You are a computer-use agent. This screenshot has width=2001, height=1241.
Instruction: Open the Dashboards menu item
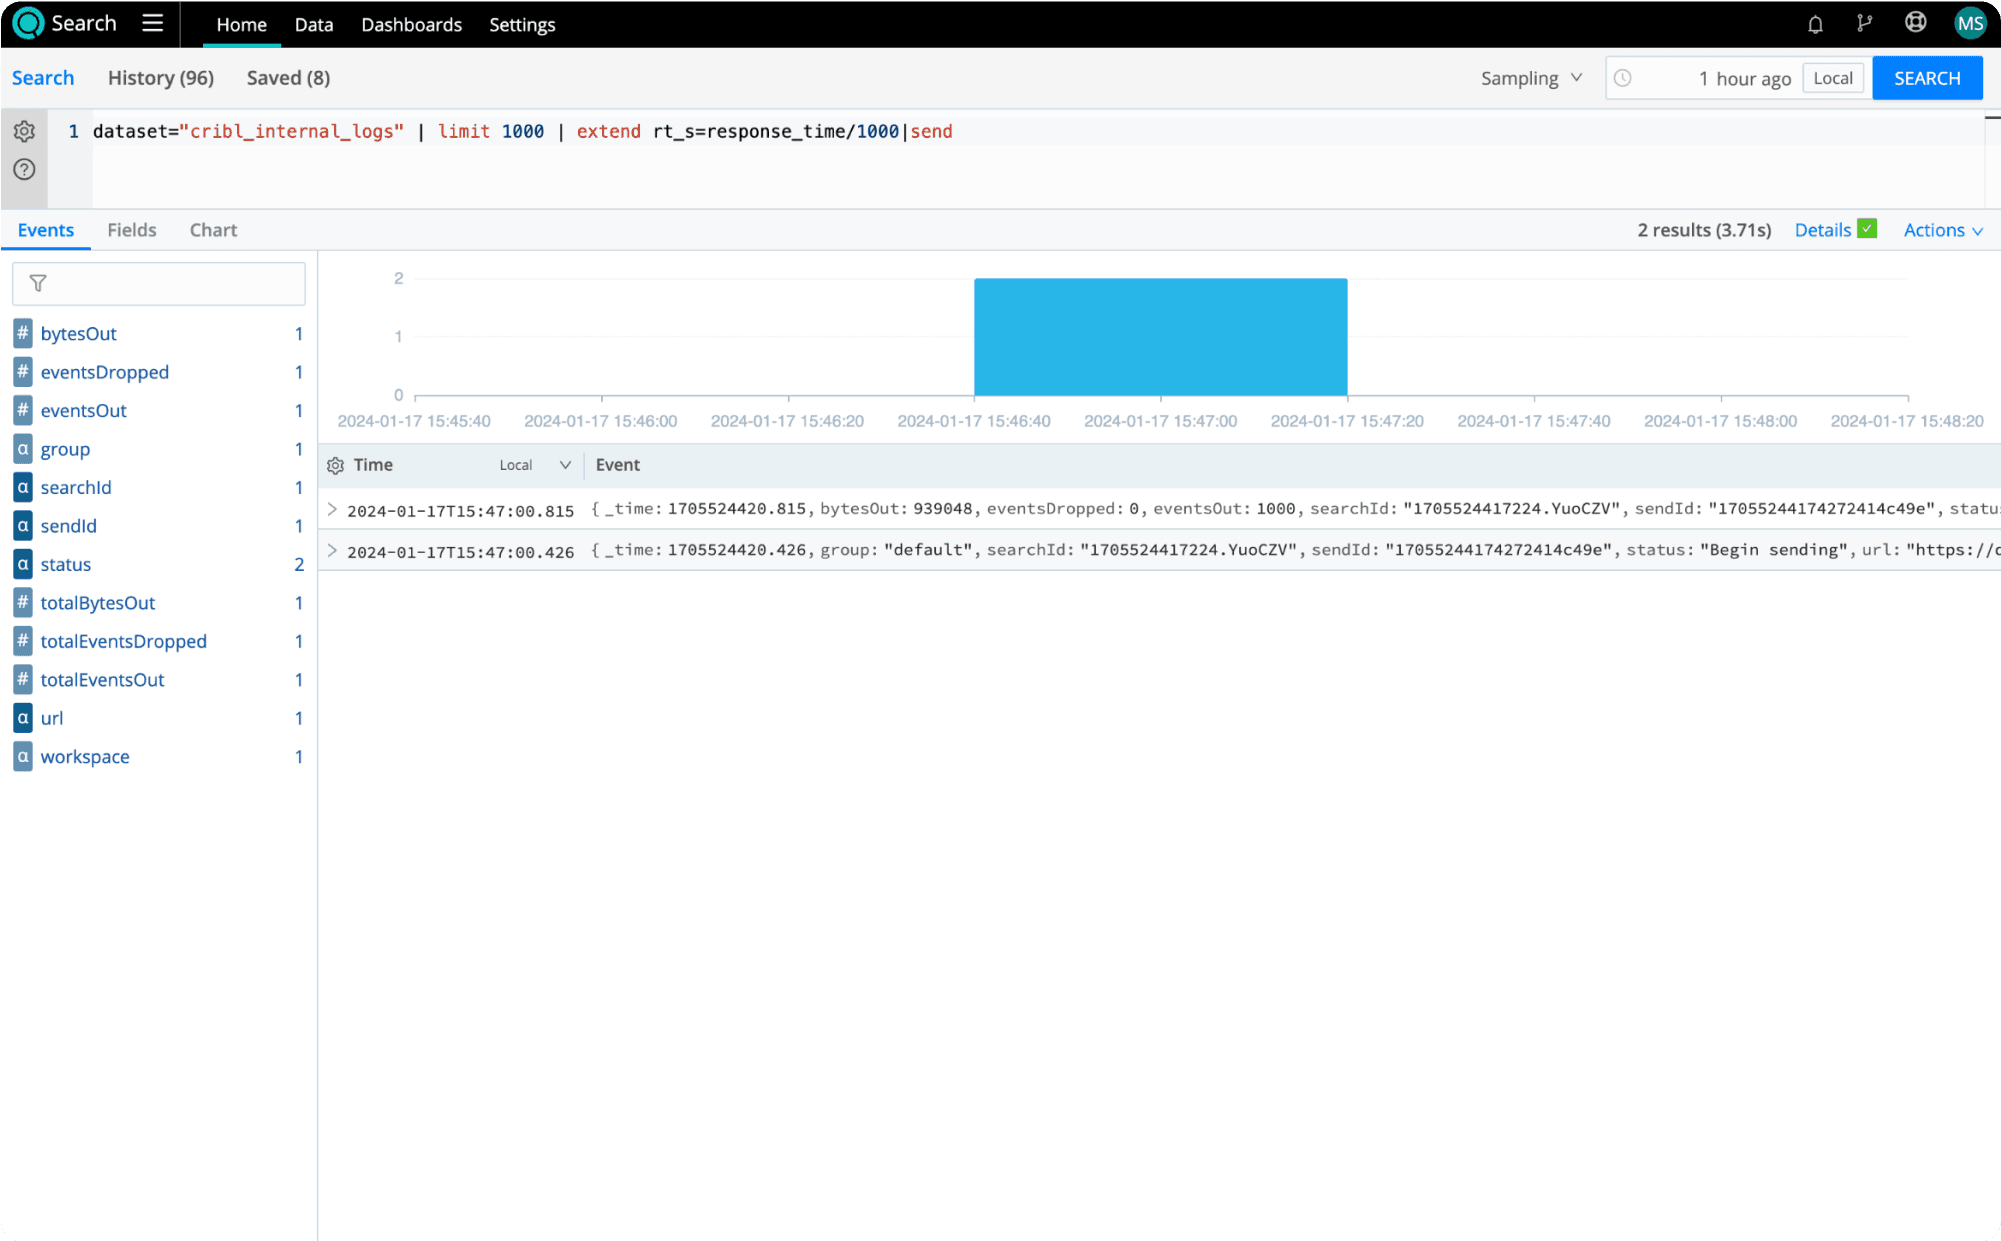[411, 25]
